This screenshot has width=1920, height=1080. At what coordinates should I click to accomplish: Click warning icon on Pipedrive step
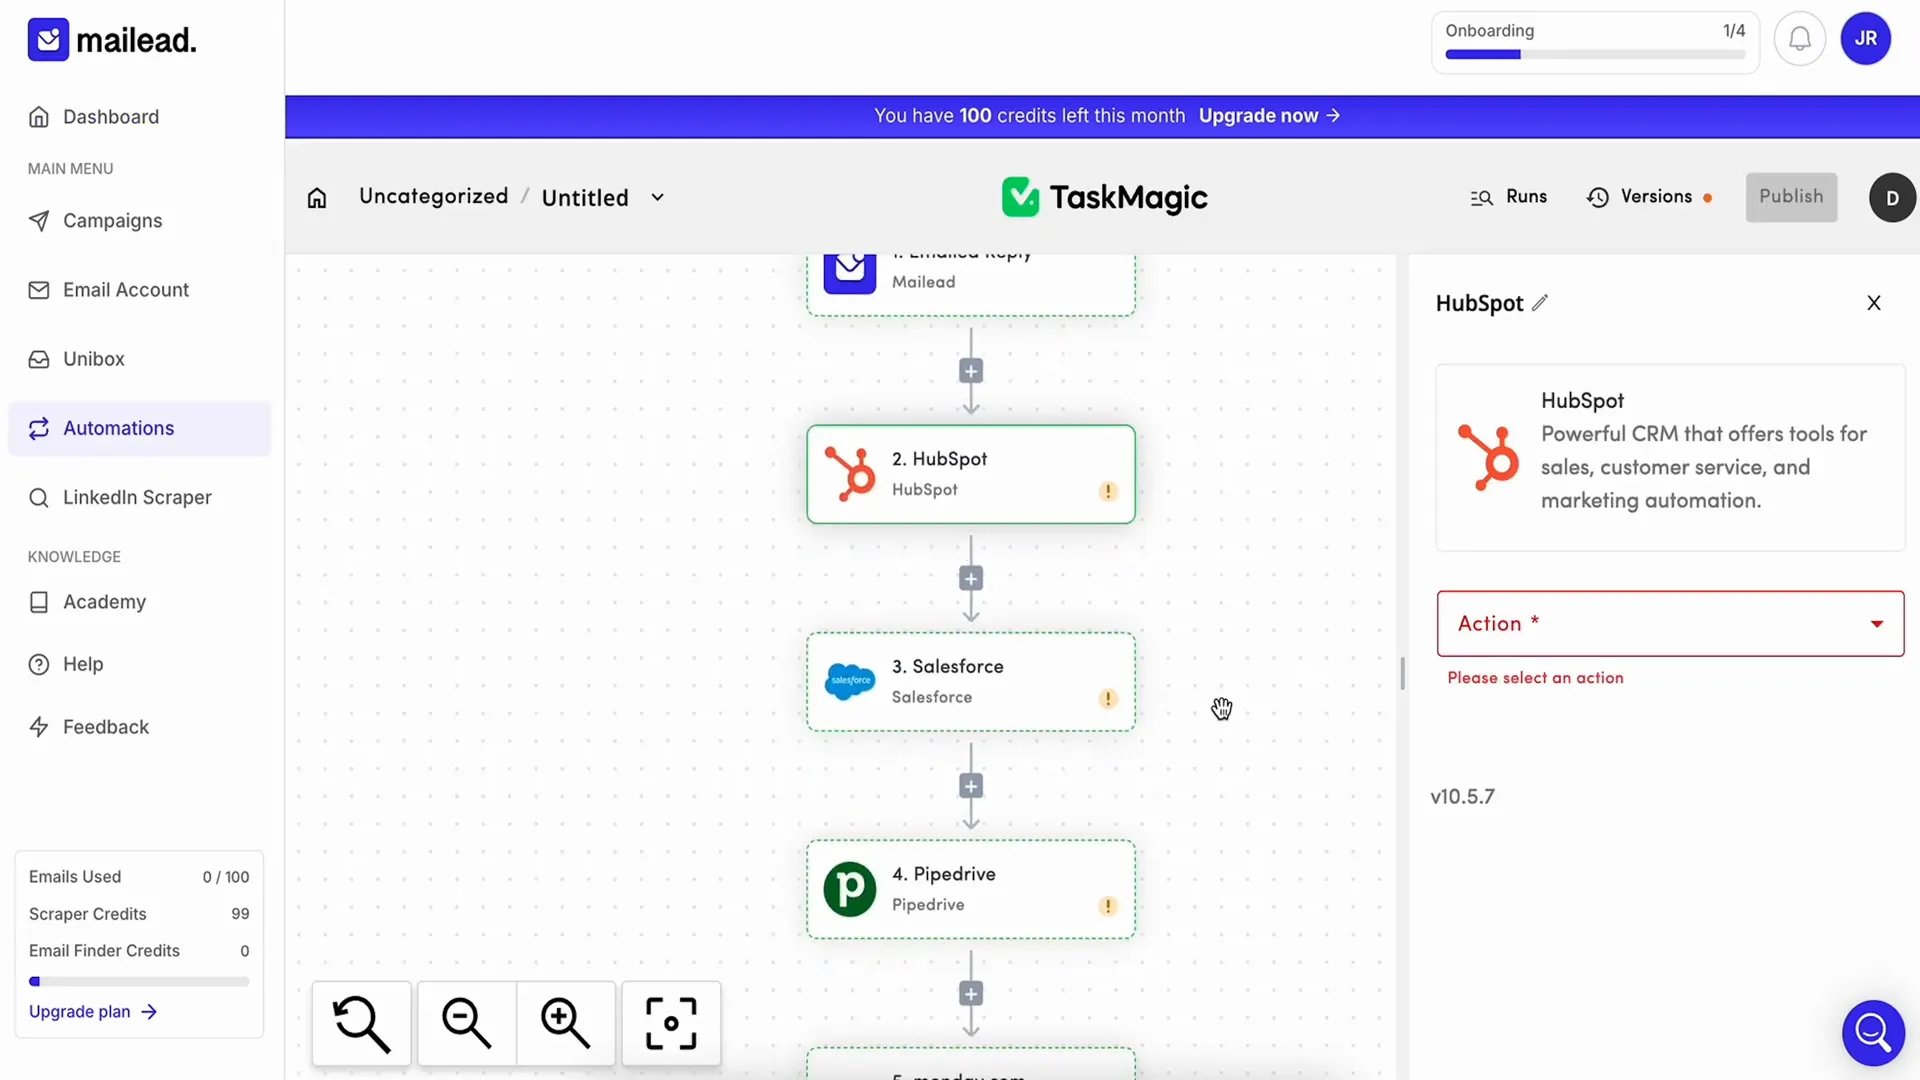coord(1108,906)
